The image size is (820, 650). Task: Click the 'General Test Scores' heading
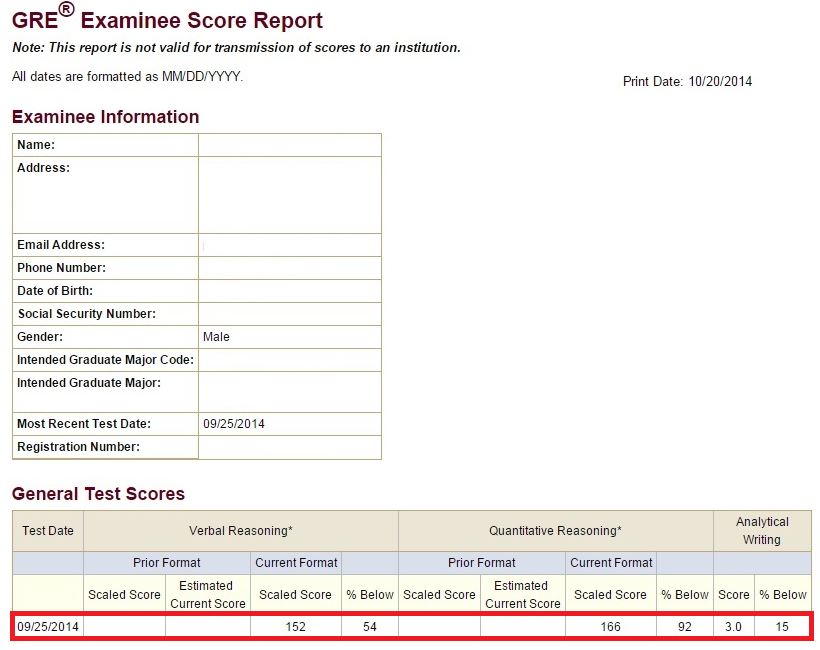98,494
